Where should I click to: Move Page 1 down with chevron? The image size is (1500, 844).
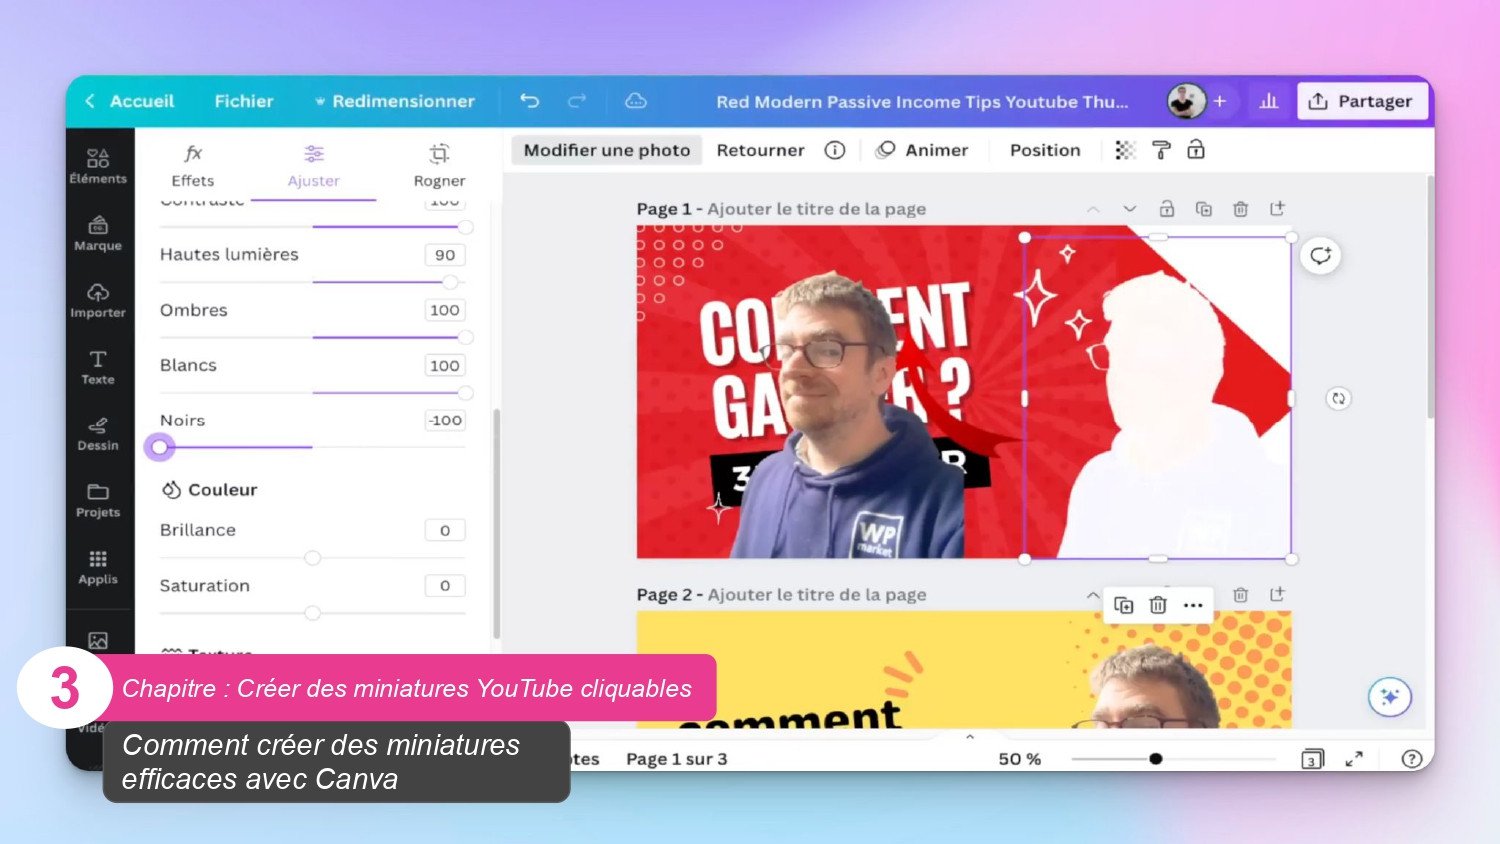(x=1130, y=209)
